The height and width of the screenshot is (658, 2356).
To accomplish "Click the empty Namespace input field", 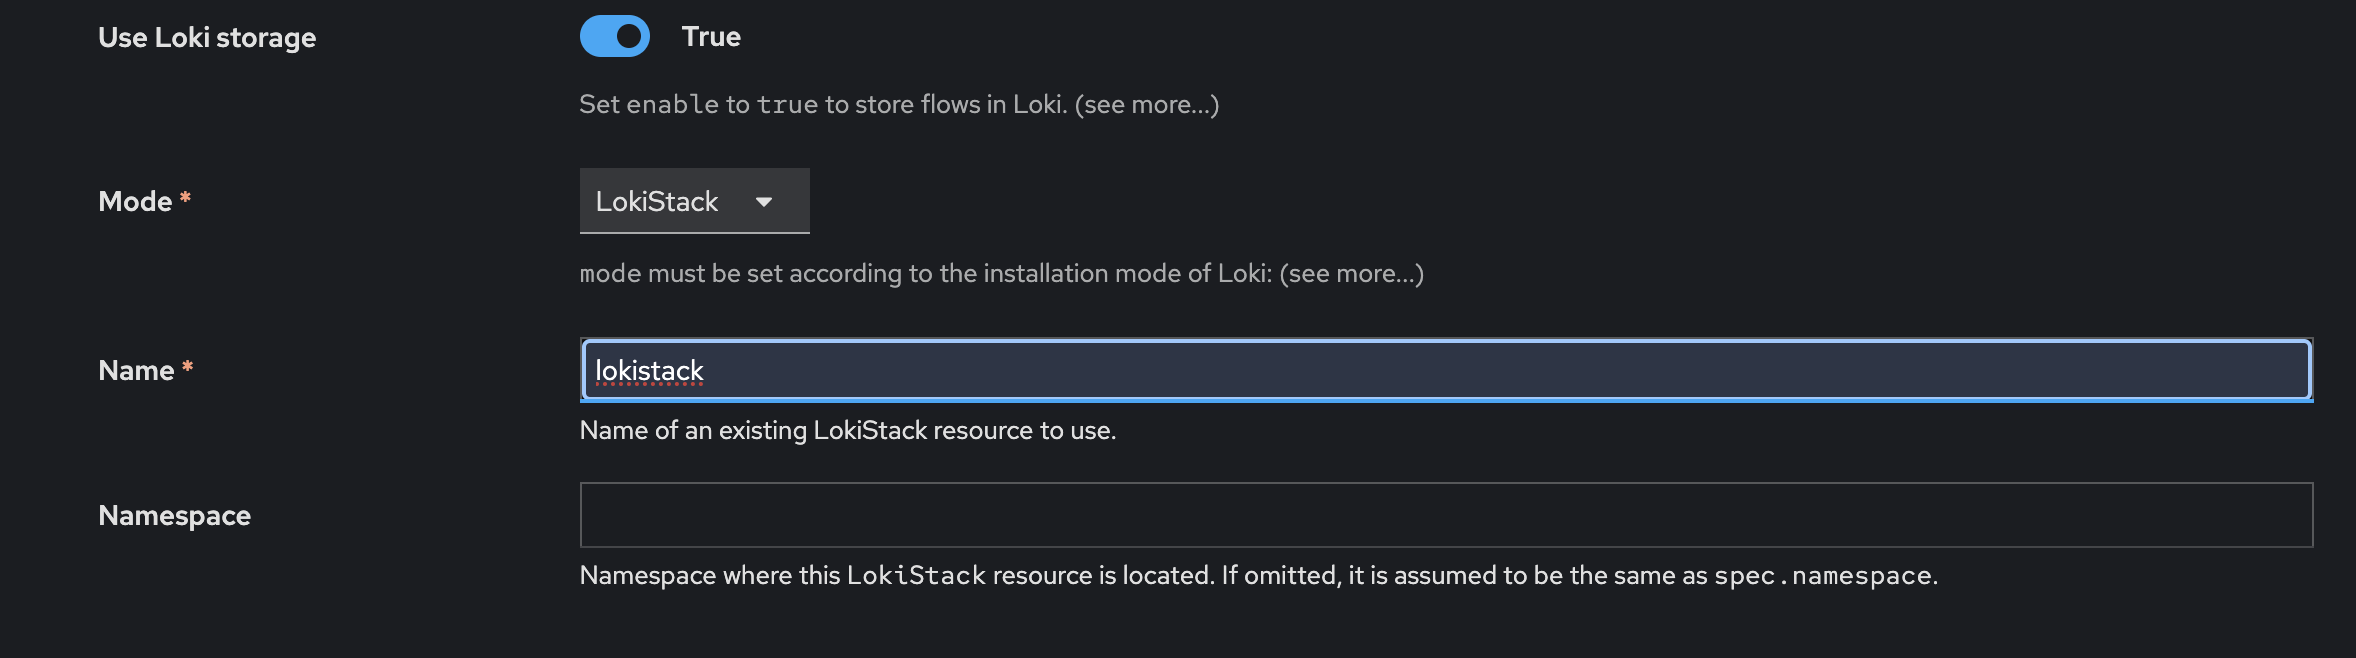I will 1445,515.
